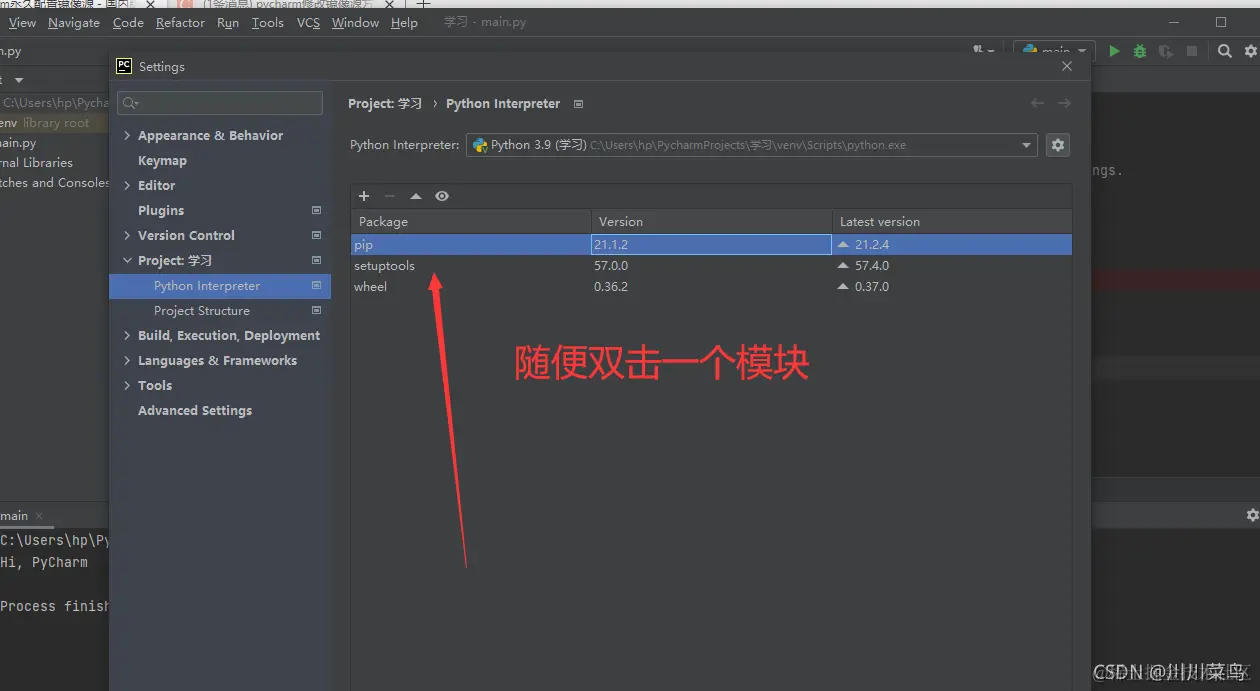Open the Tools menu
The image size is (1260, 691).
pos(267,22)
